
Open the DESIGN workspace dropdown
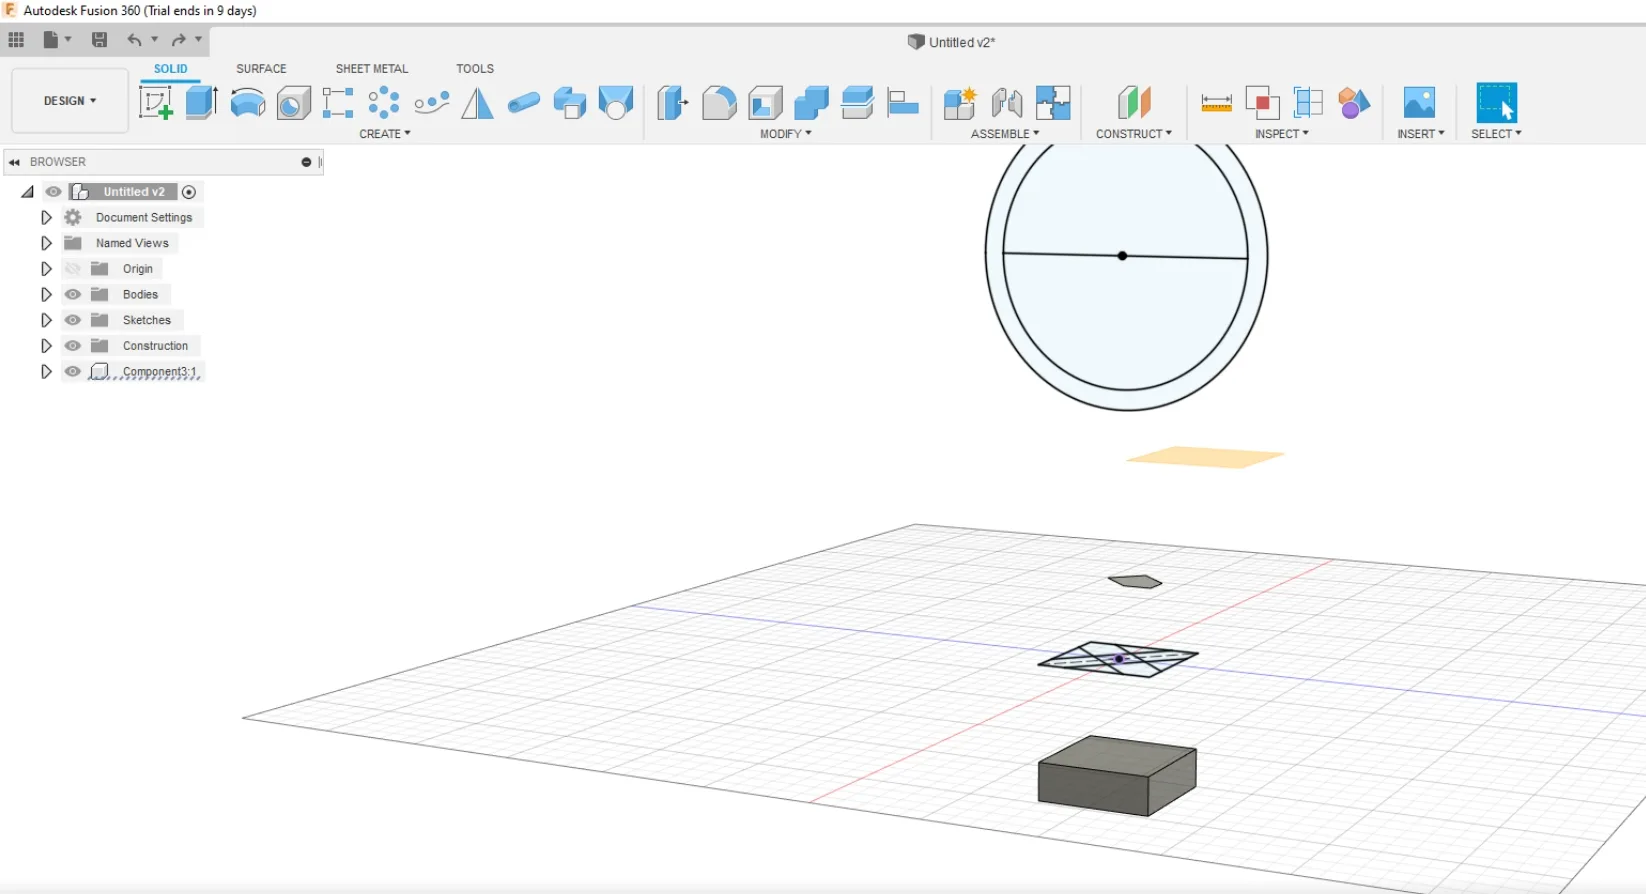(70, 101)
